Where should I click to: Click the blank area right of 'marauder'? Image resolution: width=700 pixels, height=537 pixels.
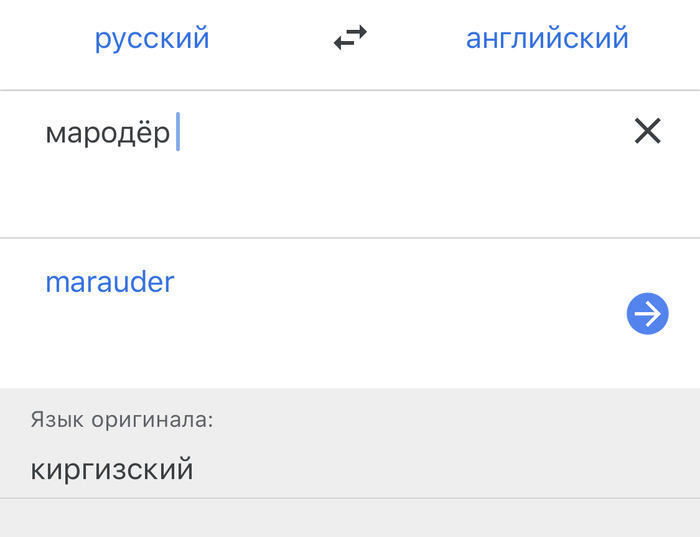[400, 283]
